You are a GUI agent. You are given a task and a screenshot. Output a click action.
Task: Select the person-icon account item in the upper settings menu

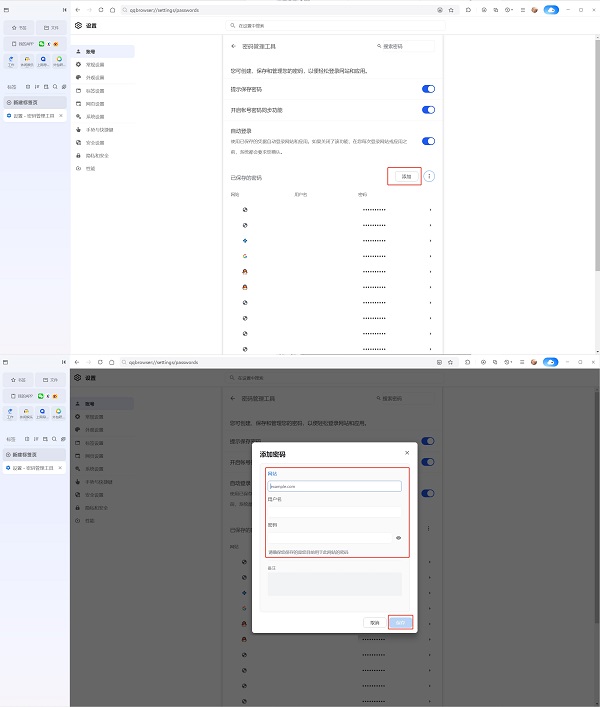coord(103,51)
